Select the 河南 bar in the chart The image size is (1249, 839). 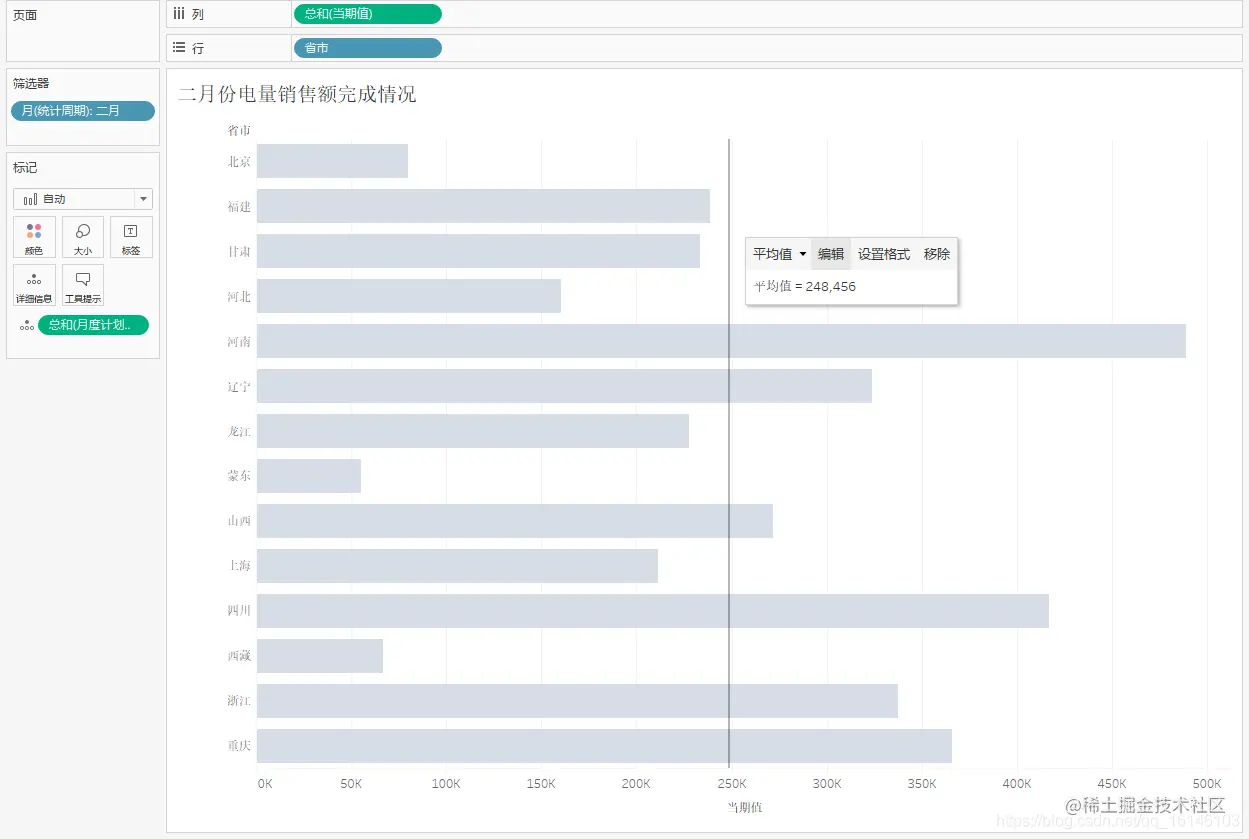(x=721, y=341)
